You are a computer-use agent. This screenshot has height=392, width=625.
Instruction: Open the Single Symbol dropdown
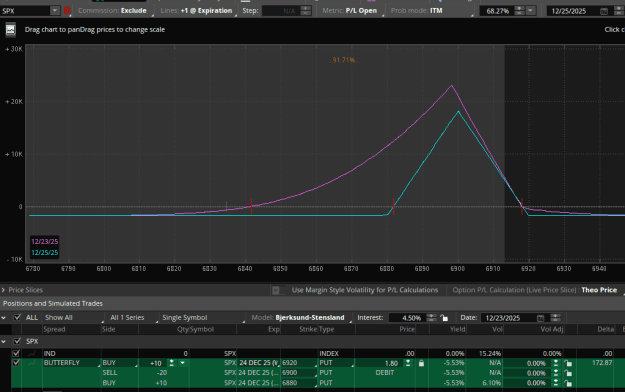click(202, 318)
